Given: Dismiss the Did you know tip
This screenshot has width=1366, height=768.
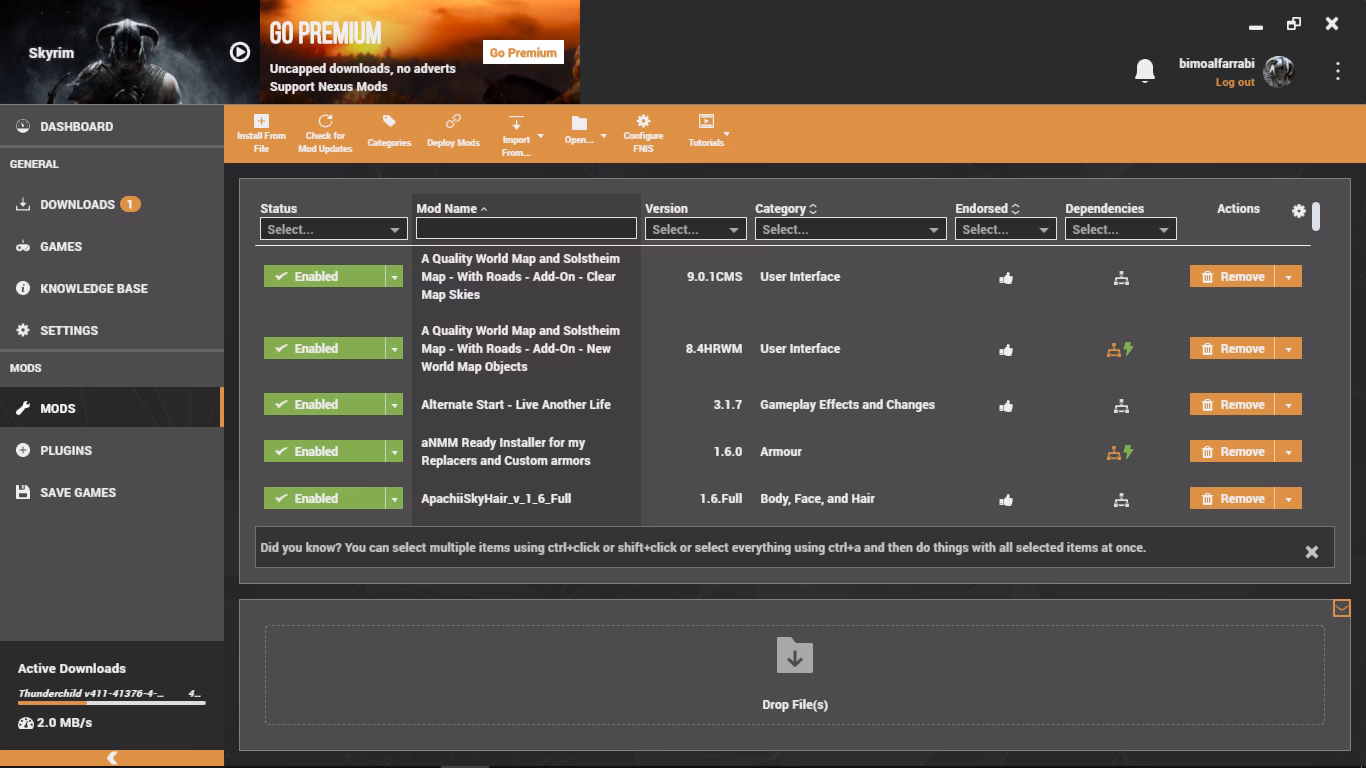Looking at the screenshot, I should coord(1312,552).
